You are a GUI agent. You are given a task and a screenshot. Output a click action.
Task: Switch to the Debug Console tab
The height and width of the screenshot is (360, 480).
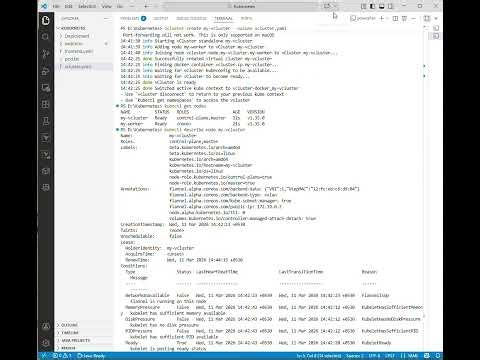coord(191,18)
